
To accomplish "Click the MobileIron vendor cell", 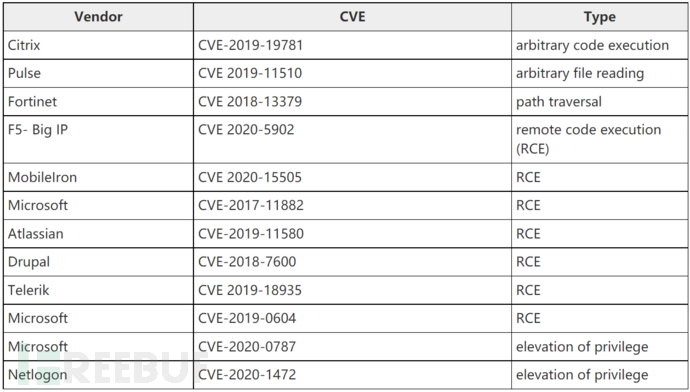I will click(x=98, y=177).
